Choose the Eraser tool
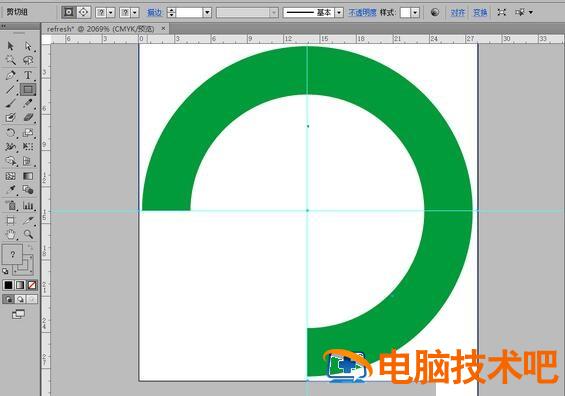The height and width of the screenshot is (396, 565). click(x=28, y=117)
